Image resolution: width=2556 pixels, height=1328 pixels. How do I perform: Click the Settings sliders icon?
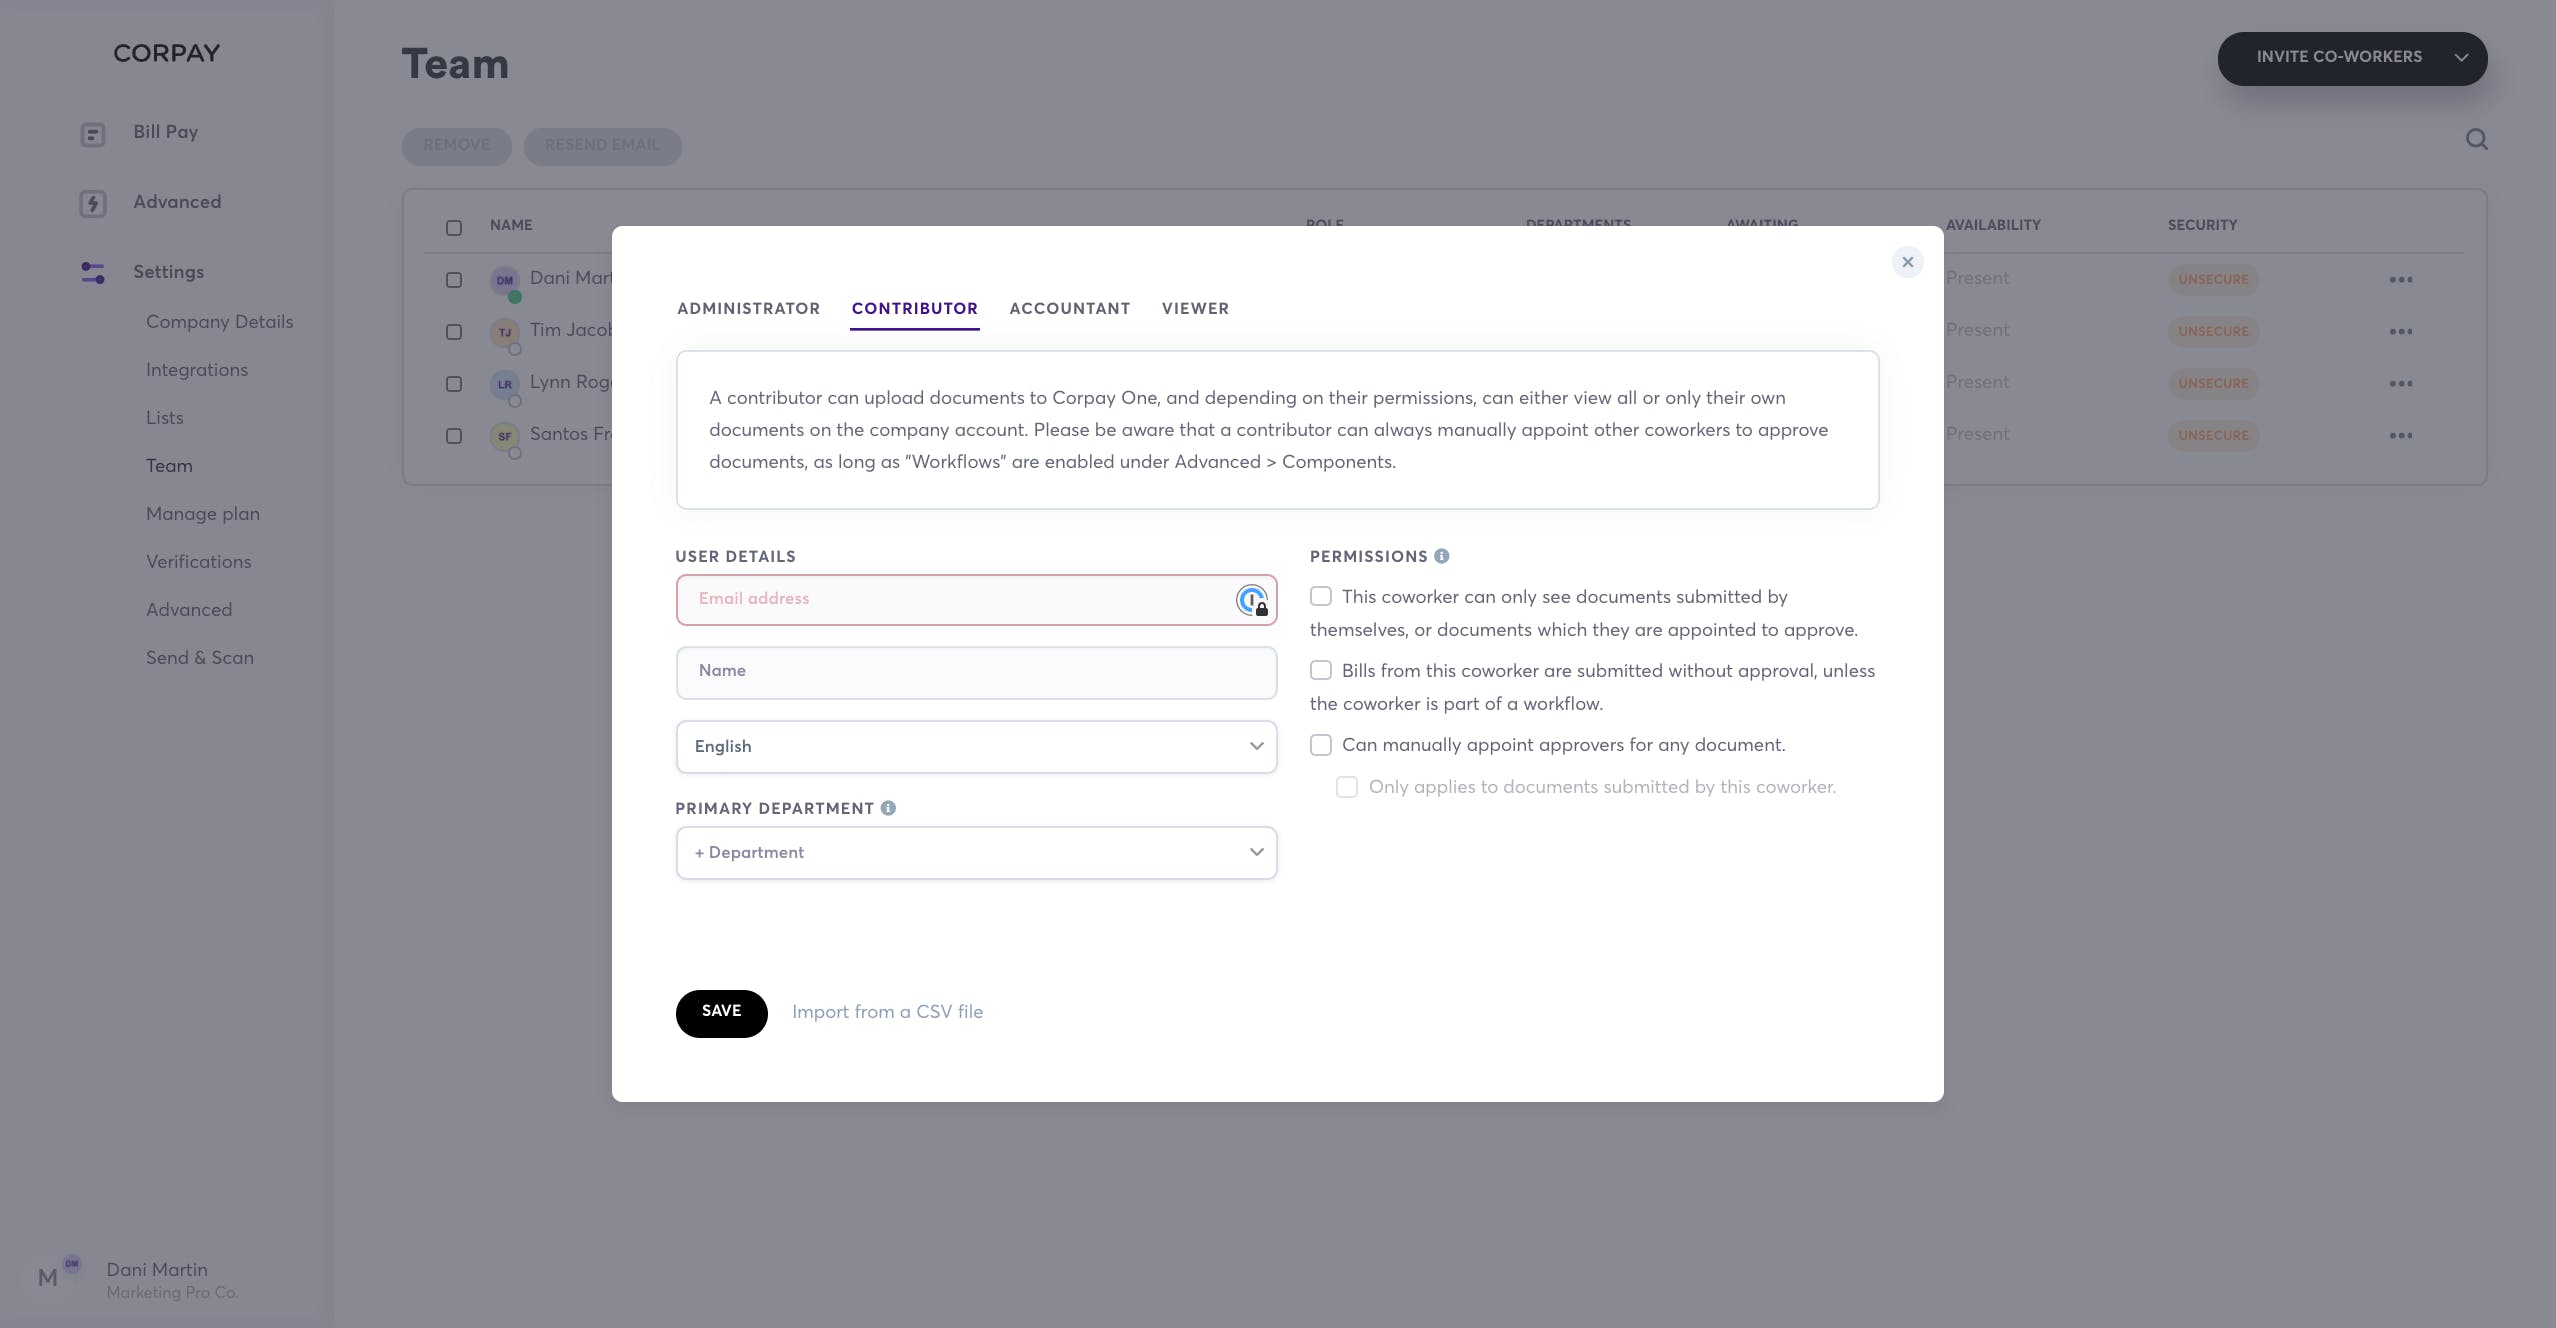pos(93,273)
